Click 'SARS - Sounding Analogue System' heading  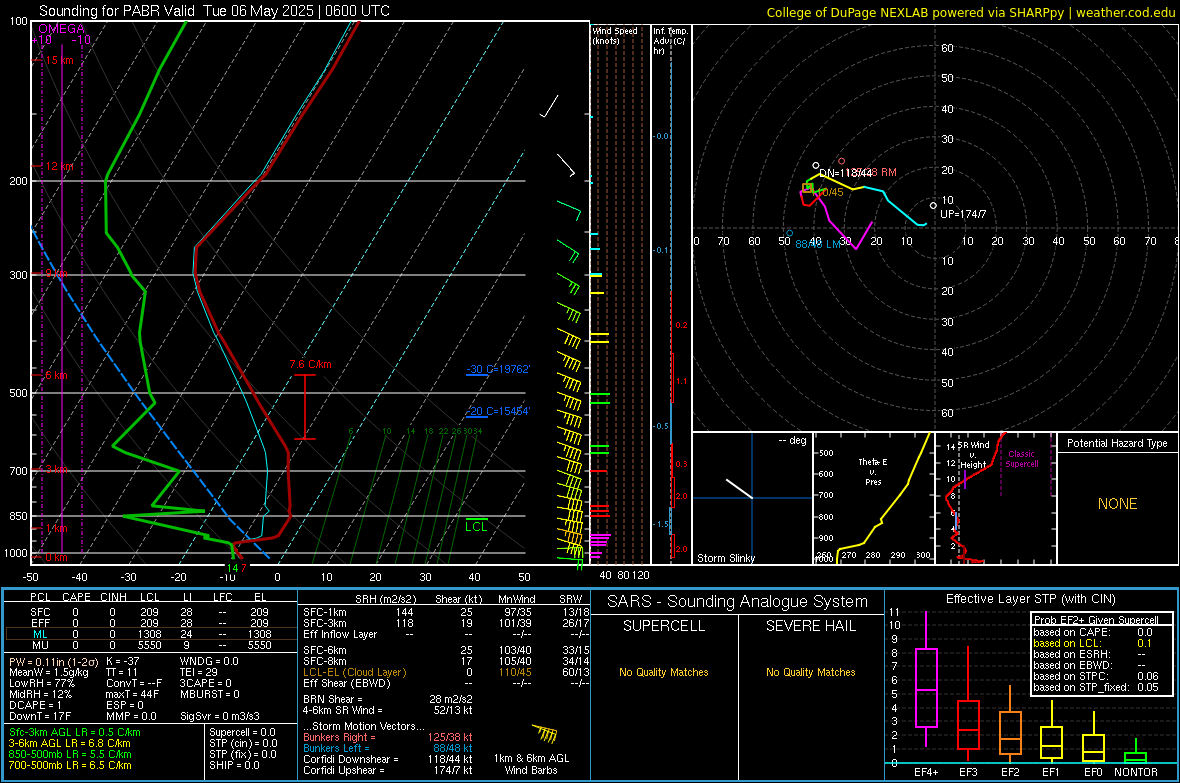(737, 602)
